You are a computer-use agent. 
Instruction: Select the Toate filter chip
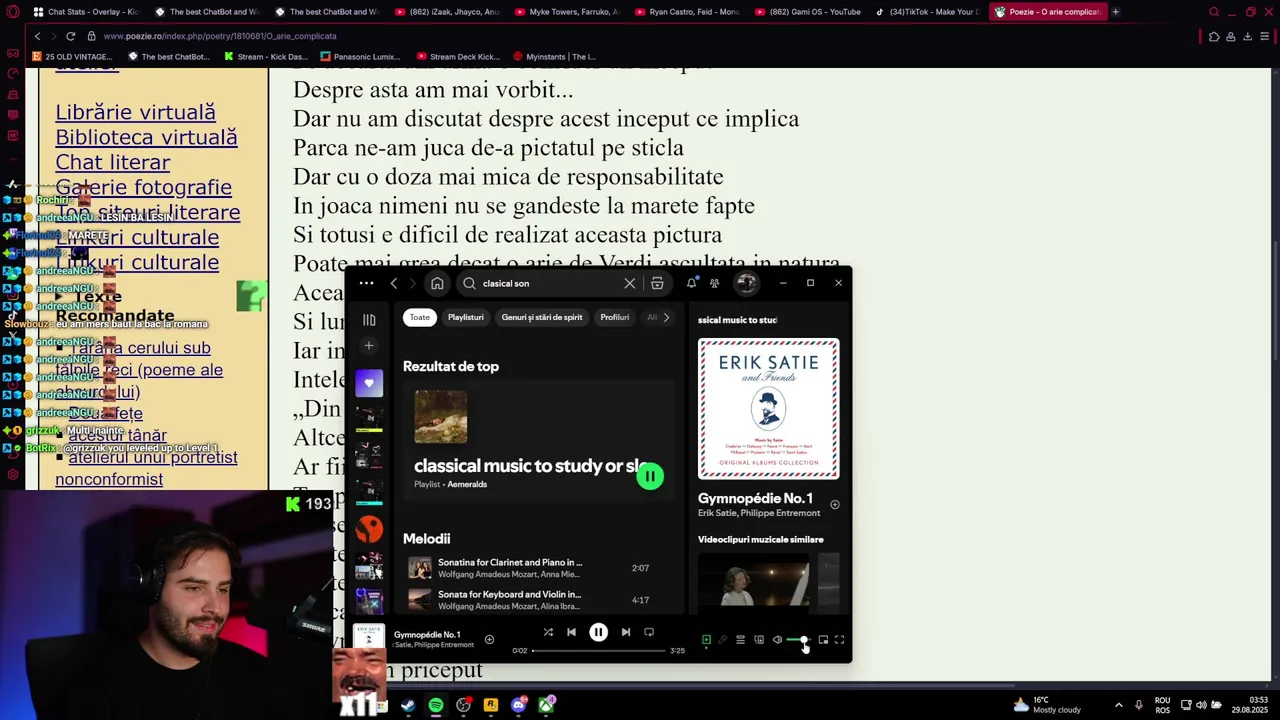pyautogui.click(x=419, y=317)
